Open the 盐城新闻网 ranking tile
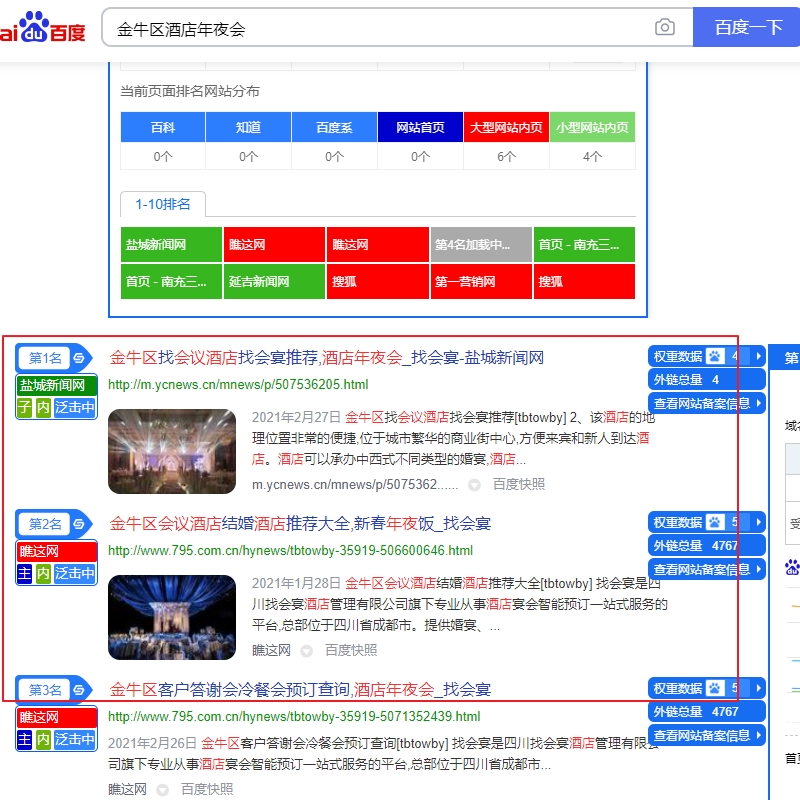The image size is (800, 800). 171,244
